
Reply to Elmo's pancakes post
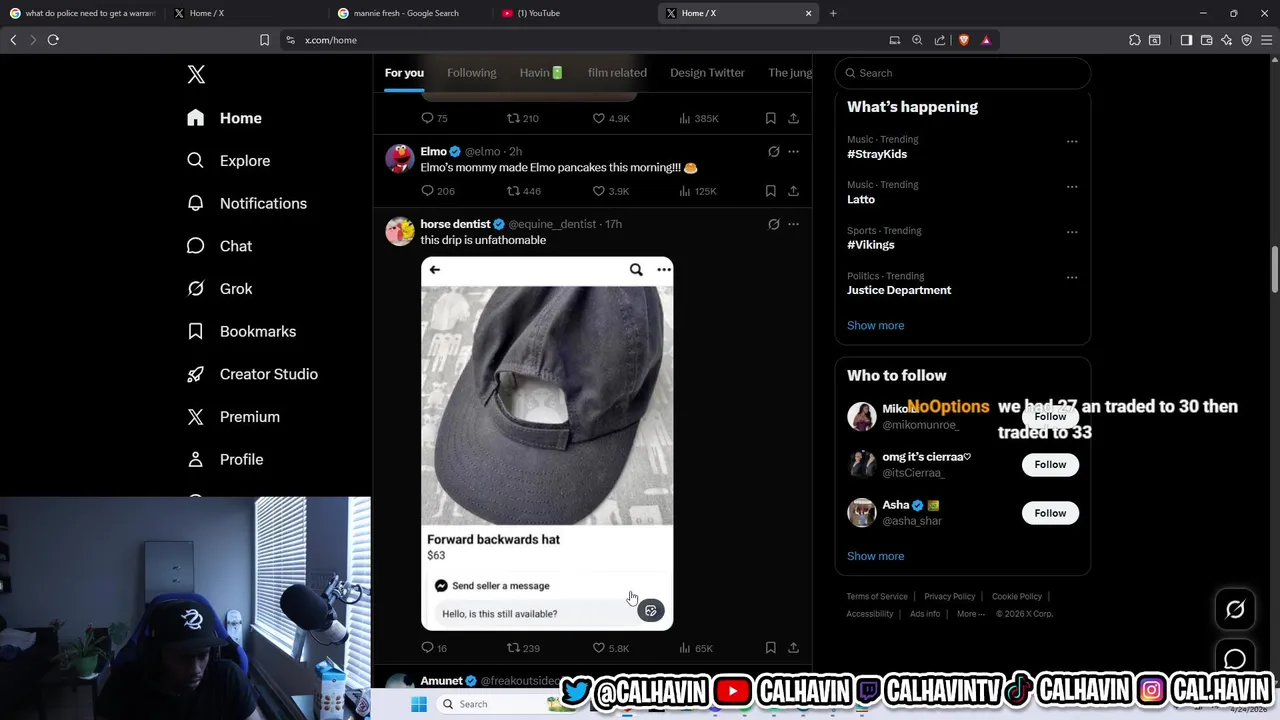pyautogui.click(x=437, y=191)
